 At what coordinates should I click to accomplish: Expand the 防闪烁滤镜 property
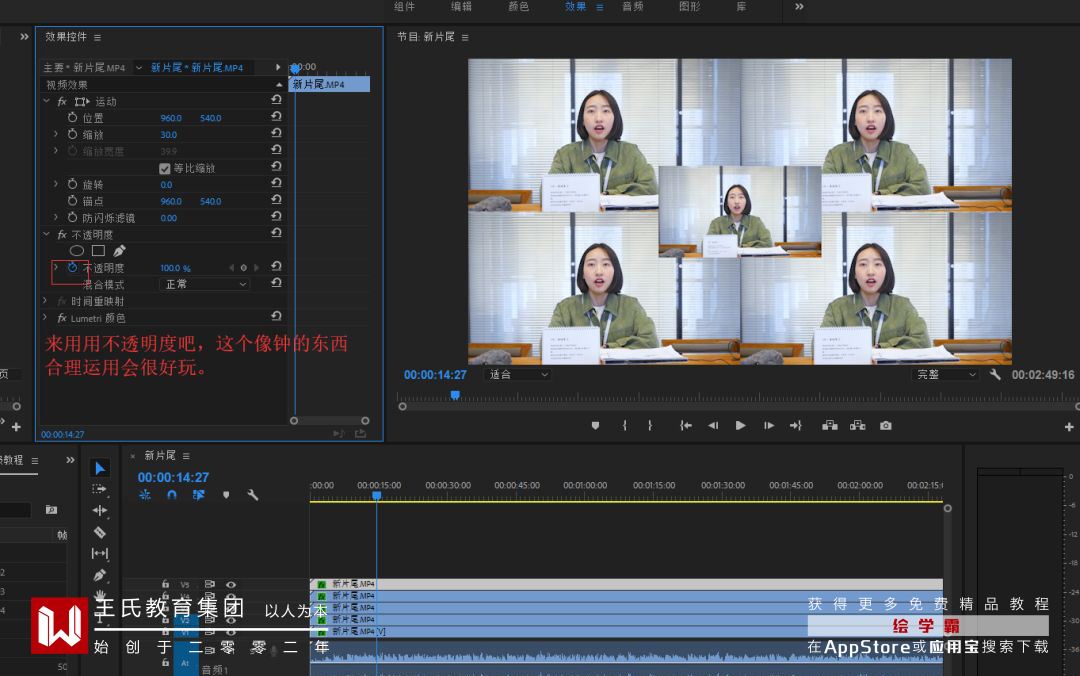coord(56,217)
